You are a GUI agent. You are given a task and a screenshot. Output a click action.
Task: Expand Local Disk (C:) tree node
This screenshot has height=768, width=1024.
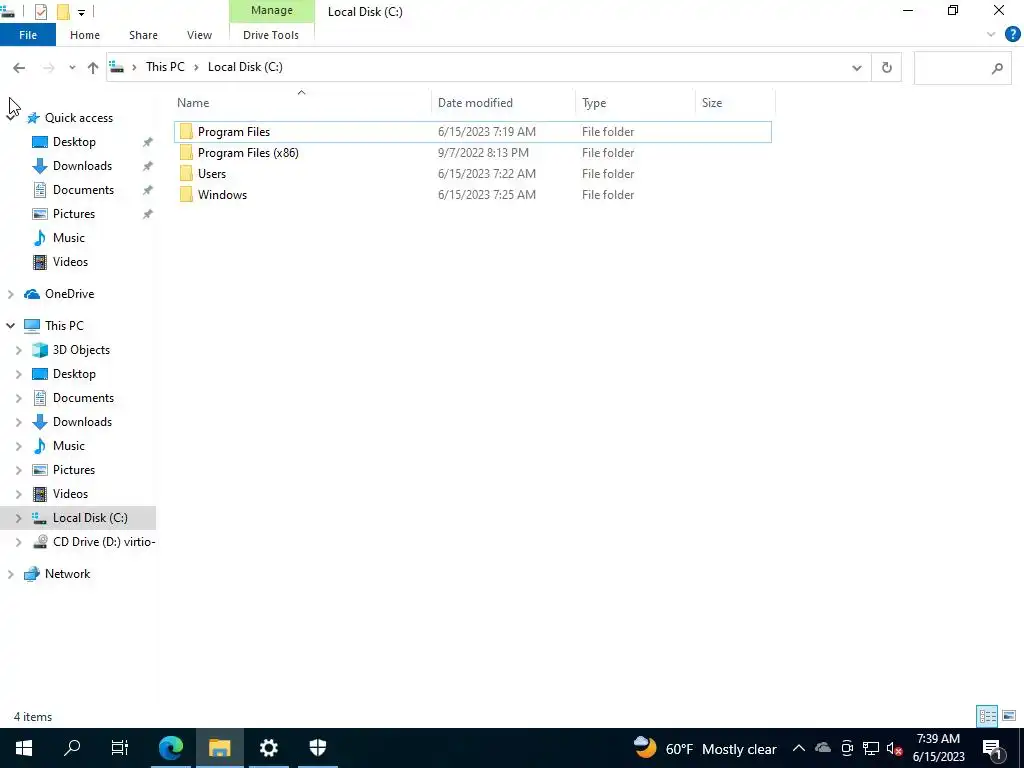point(18,518)
